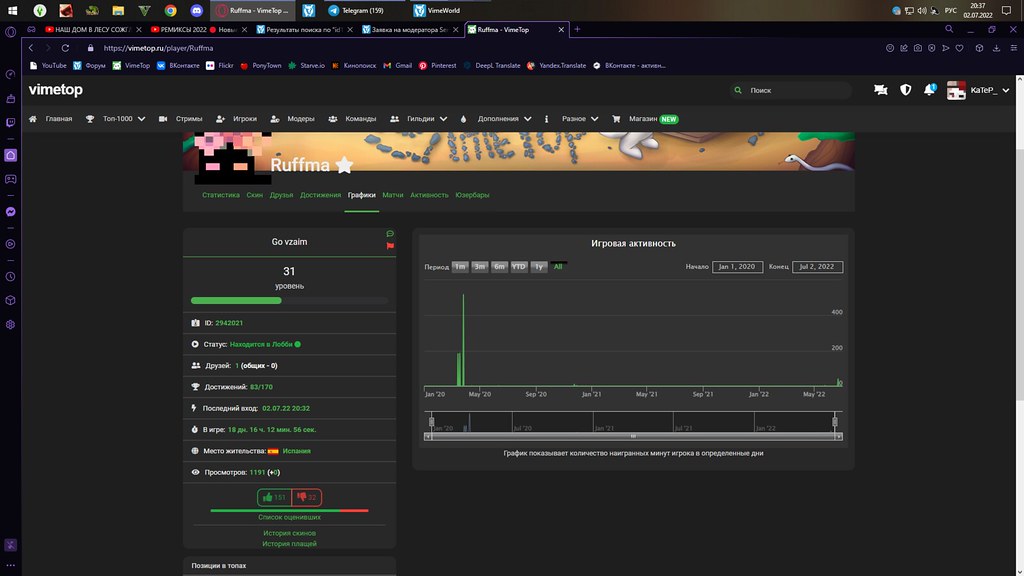Click the chart range navigator scrollbar
1024x576 pixels.
(633, 437)
